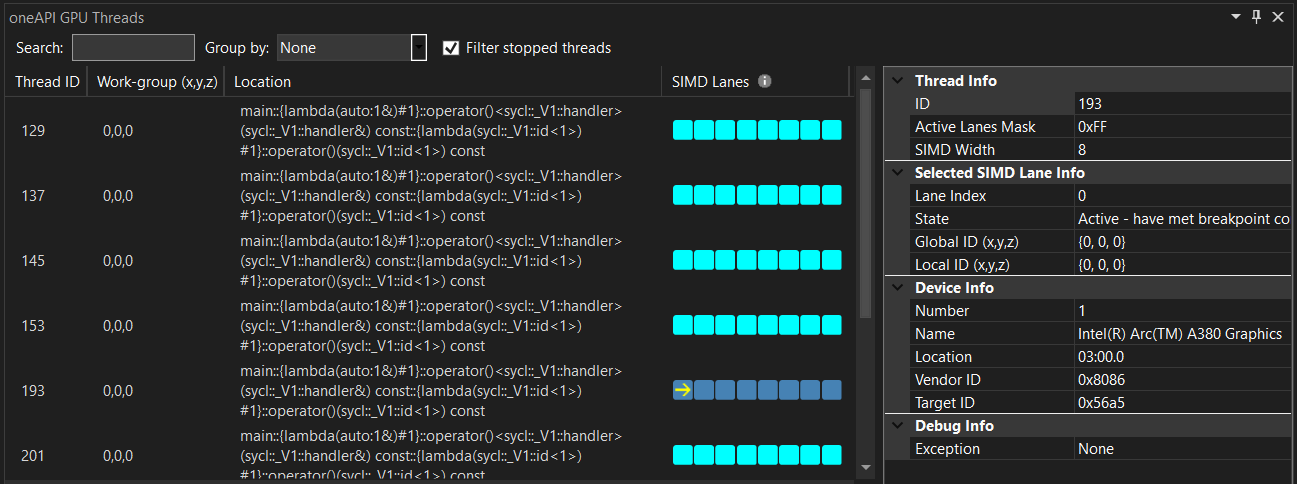Collapse the Debug Info section
The width and height of the screenshot is (1297, 484).
coord(897,426)
